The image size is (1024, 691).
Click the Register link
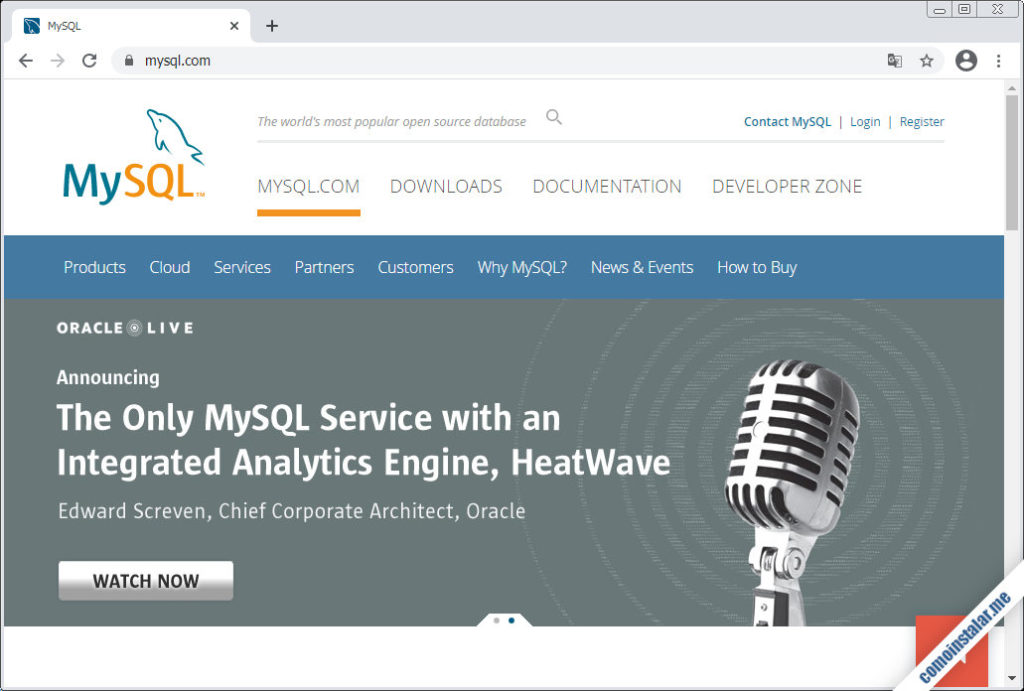click(x=921, y=121)
